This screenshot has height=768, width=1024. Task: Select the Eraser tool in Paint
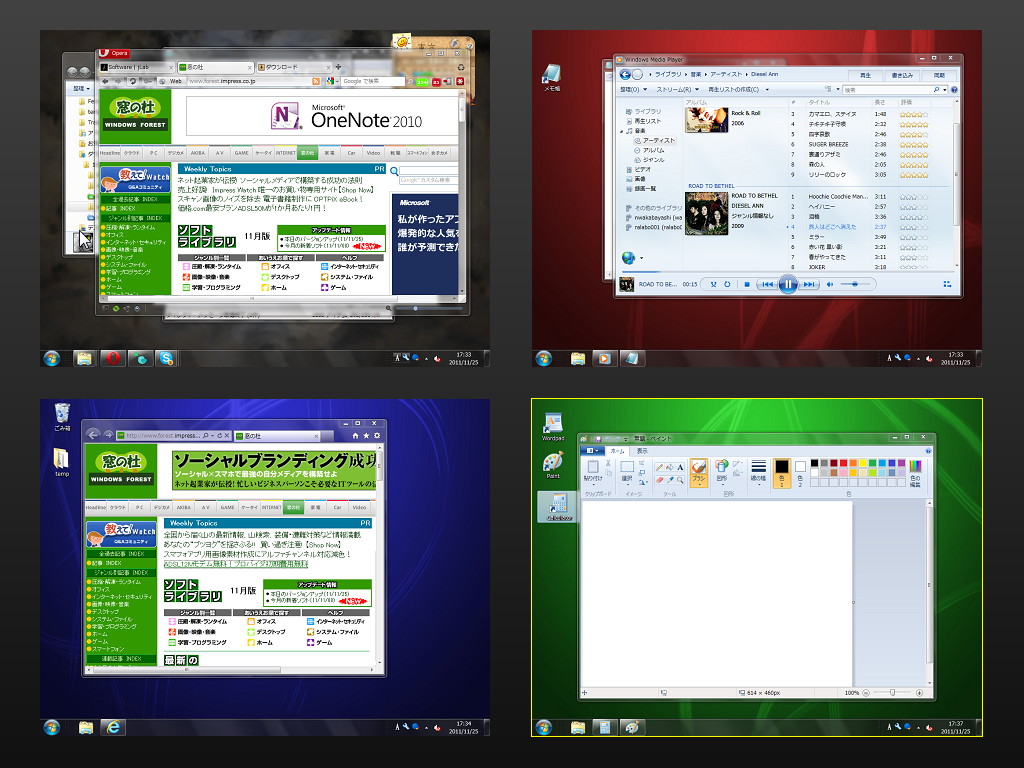click(x=659, y=479)
